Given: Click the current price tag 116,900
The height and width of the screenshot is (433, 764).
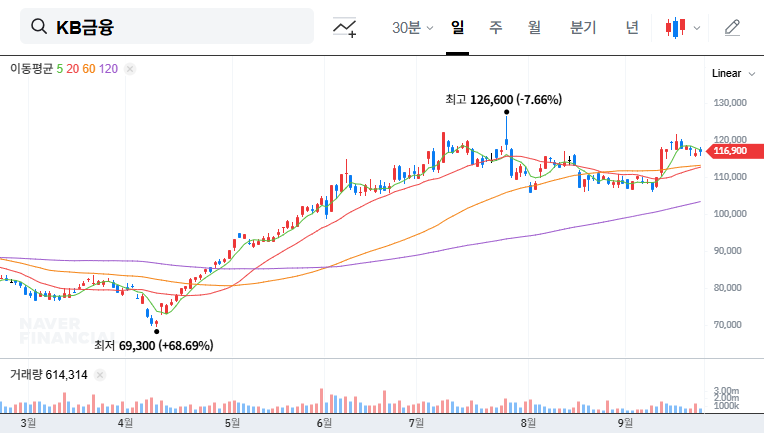Looking at the screenshot, I should pos(734,151).
